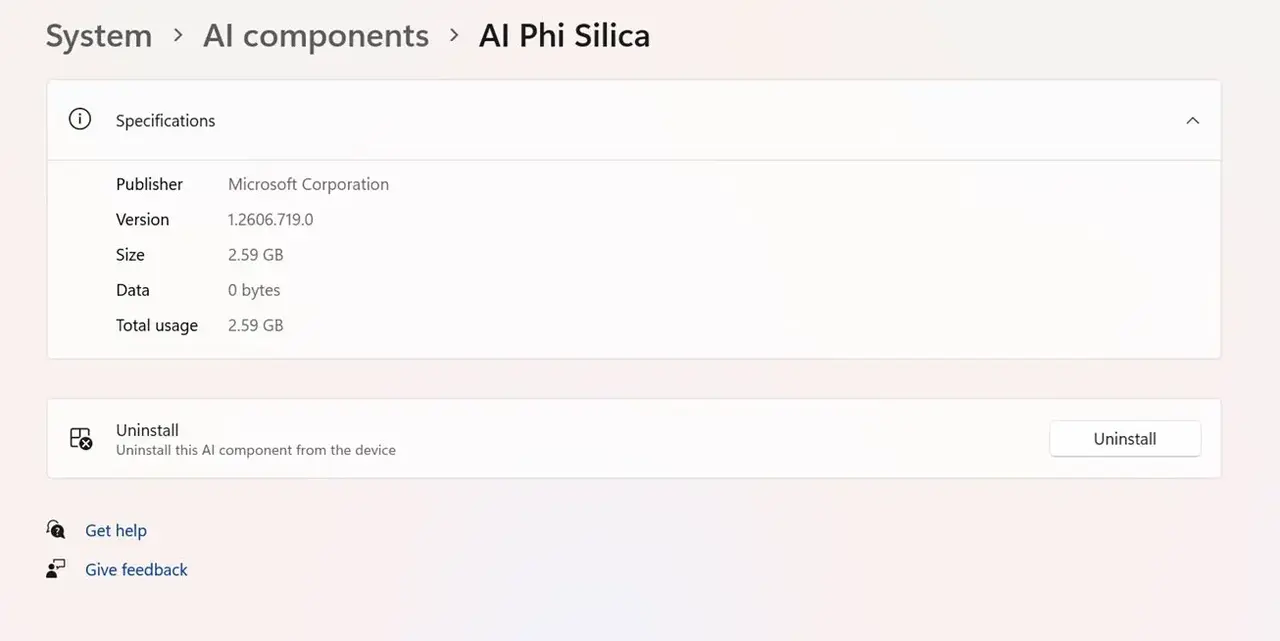Click the breadcrumb chevron after System

tap(178, 35)
